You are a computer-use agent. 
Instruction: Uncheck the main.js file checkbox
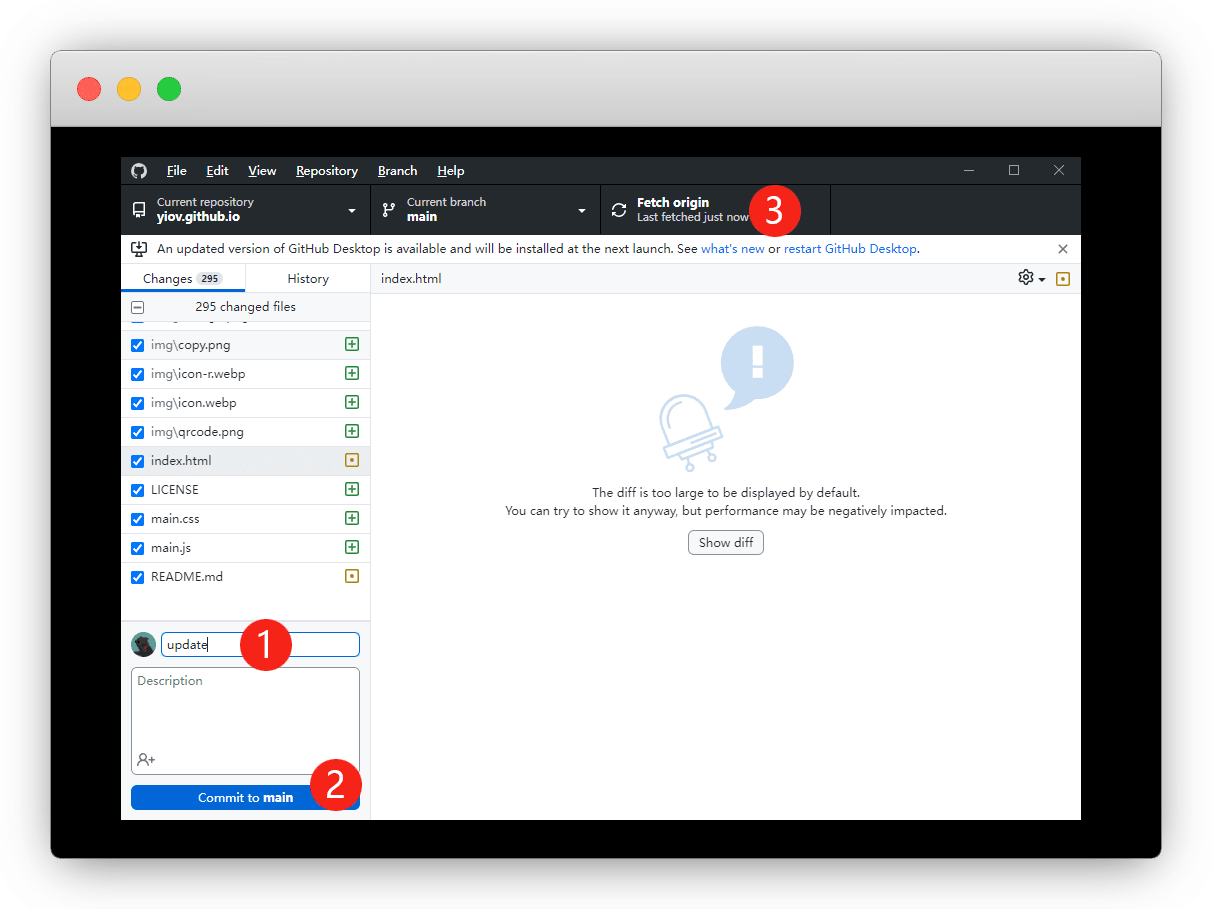[138, 549]
